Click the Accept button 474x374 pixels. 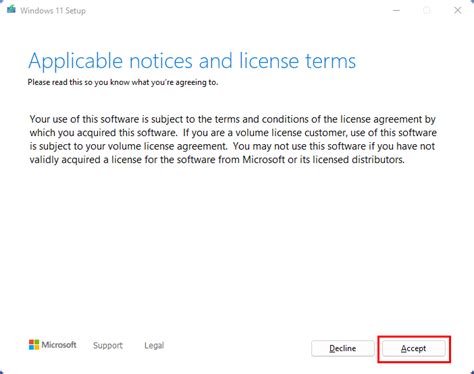point(413,349)
